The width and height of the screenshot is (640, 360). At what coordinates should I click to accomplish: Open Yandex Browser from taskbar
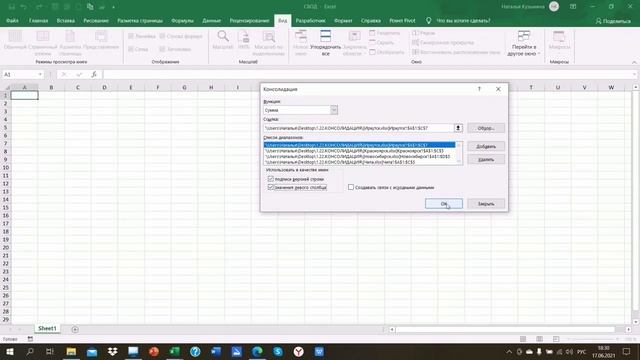click(x=299, y=351)
